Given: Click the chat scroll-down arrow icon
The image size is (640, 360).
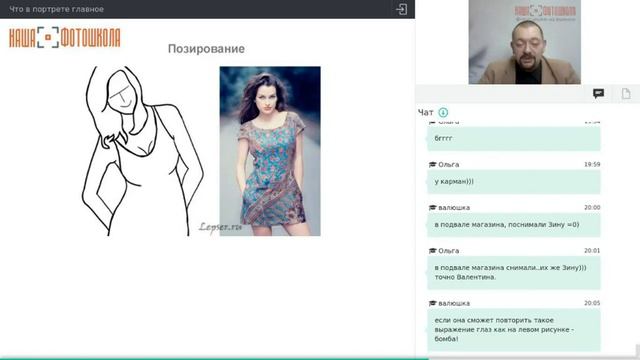Looking at the screenshot, I should [443, 112].
